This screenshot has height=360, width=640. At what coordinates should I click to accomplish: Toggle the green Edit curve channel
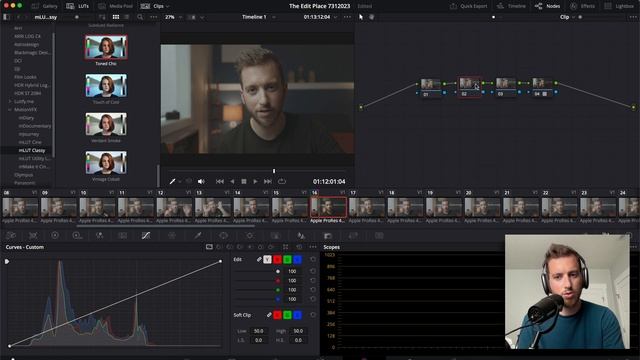point(287,259)
